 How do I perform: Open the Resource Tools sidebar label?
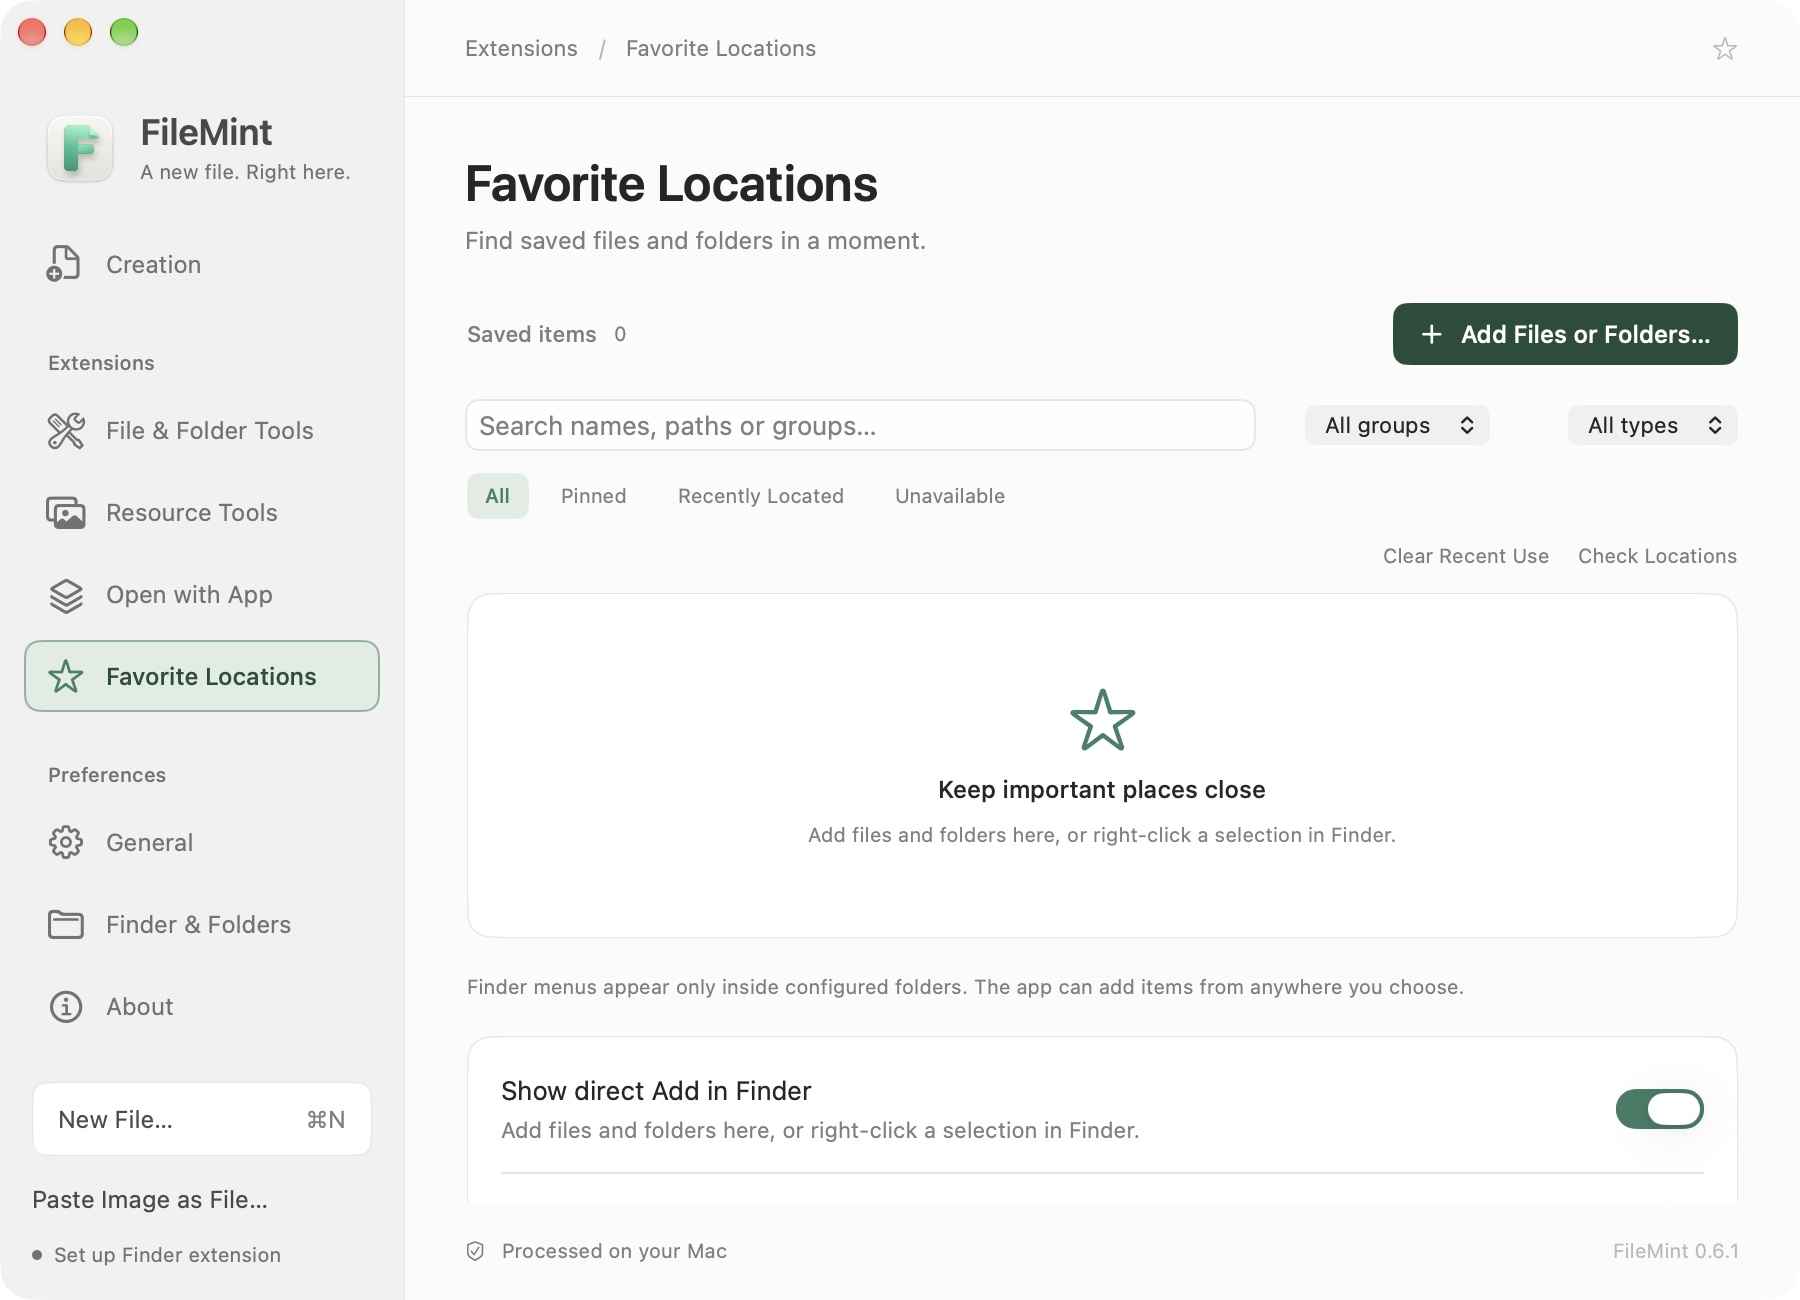coord(192,513)
